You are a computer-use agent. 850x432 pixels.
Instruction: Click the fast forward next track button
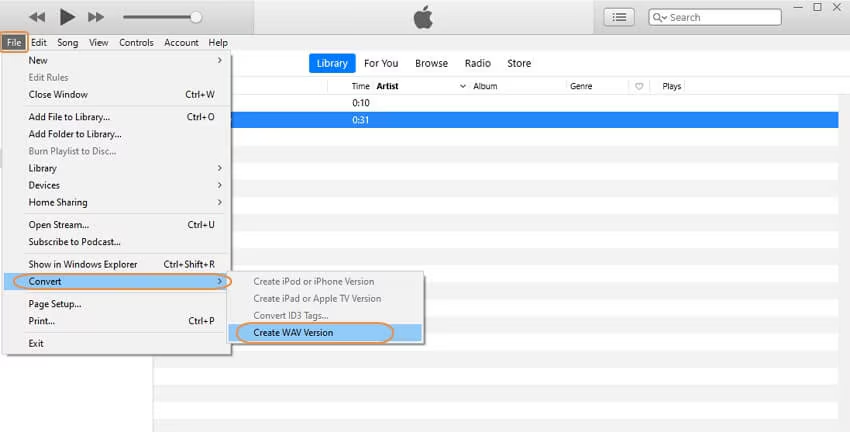coord(96,17)
